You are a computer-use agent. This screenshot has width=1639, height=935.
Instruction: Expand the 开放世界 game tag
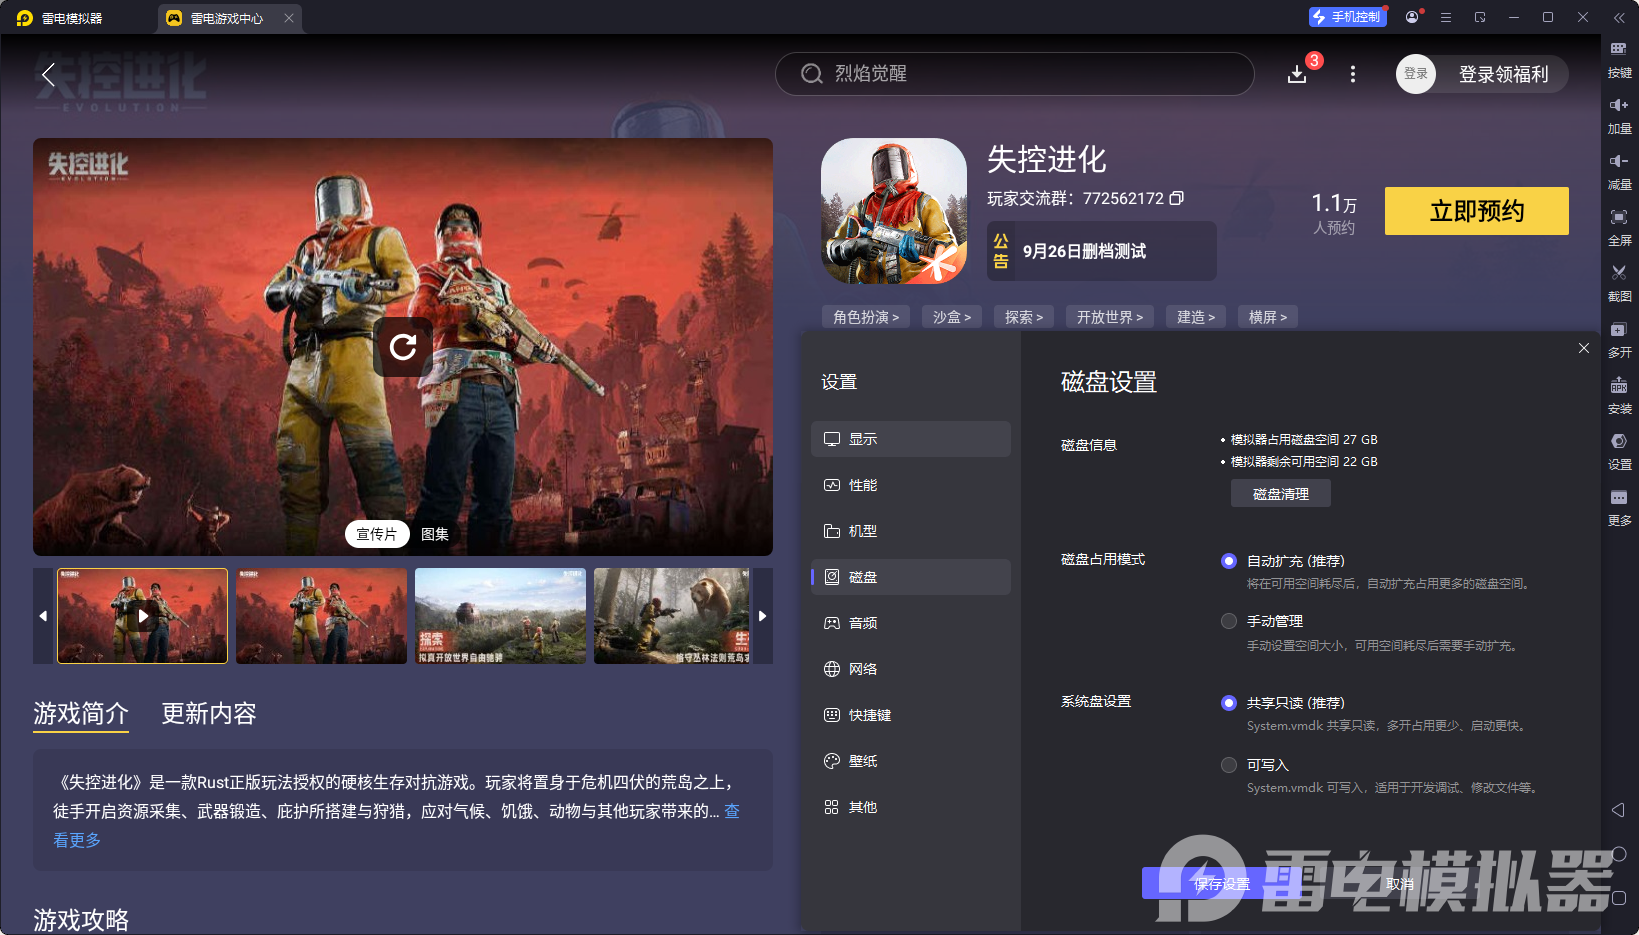[1109, 316]
